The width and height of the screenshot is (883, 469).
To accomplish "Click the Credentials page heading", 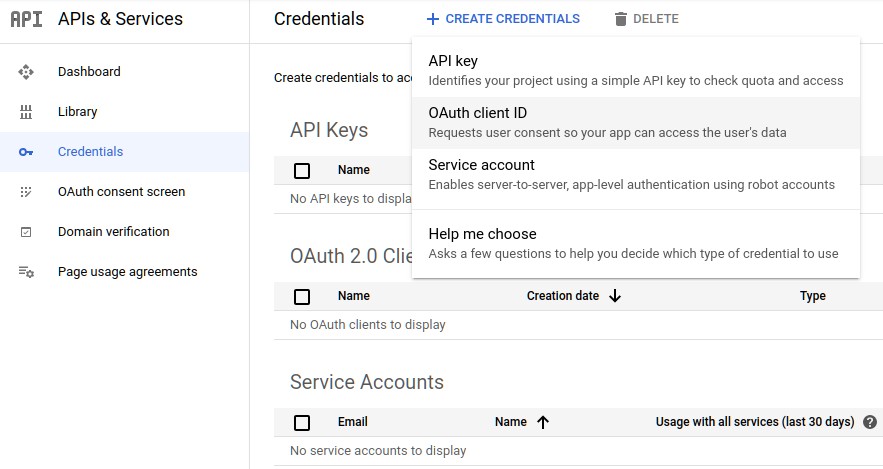I will click(x=319, y=19).
